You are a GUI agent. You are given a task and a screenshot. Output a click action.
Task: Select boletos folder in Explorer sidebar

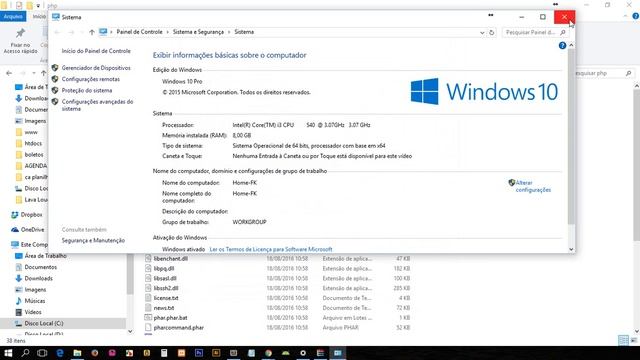tap(33, 155)
